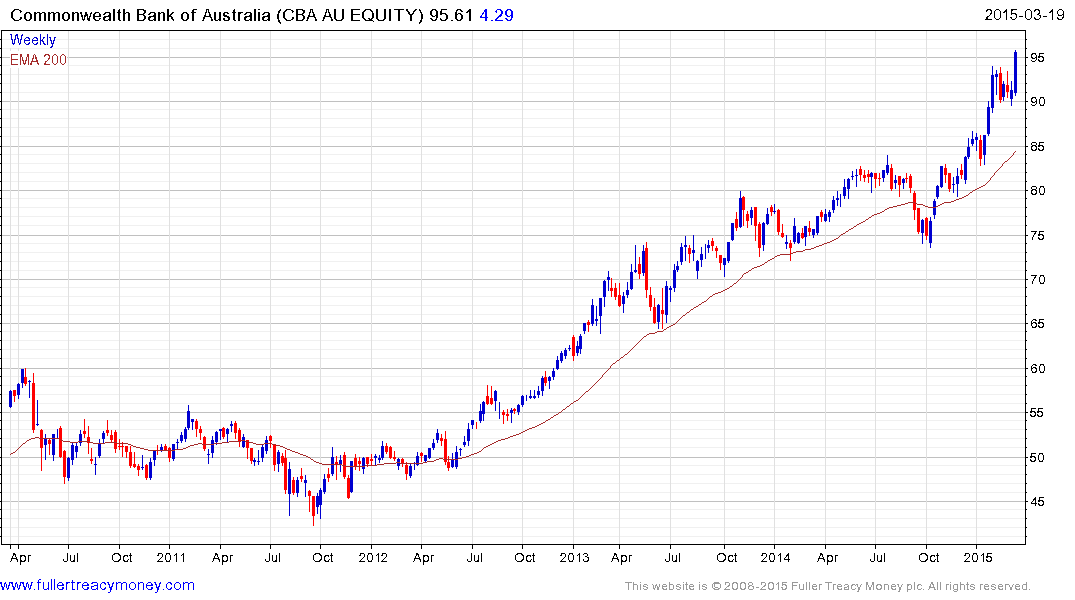Viewport: 1075px width, 600px height.
Task: Click the last price value 95.61
Action: [451, 15]
